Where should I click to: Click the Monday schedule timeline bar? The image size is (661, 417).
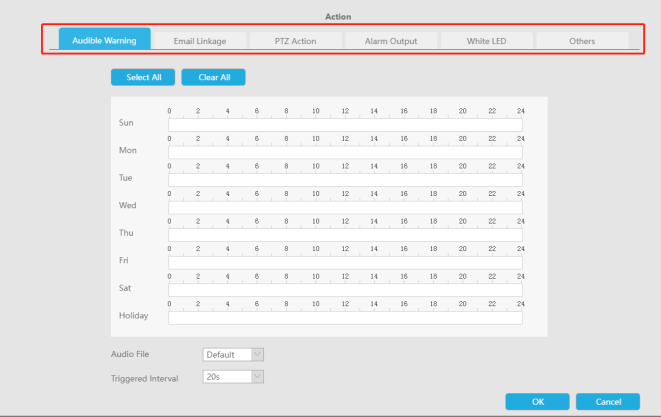pyautogui.click(x=345, y=153)
